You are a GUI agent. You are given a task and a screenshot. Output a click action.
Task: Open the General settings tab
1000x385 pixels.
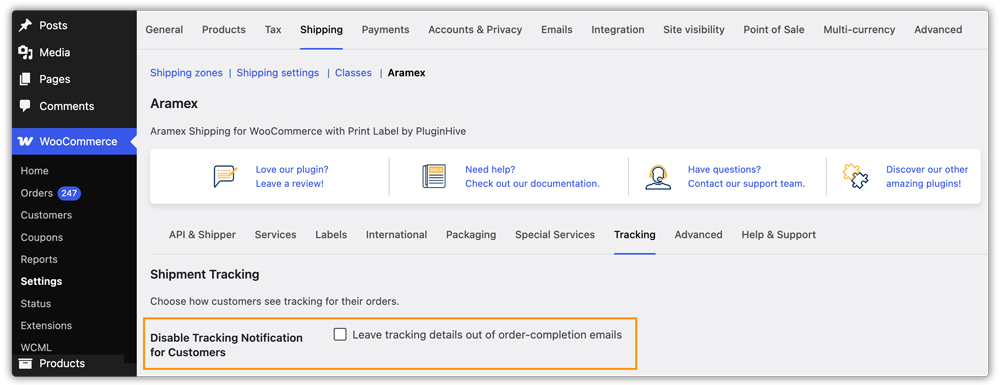164,29
